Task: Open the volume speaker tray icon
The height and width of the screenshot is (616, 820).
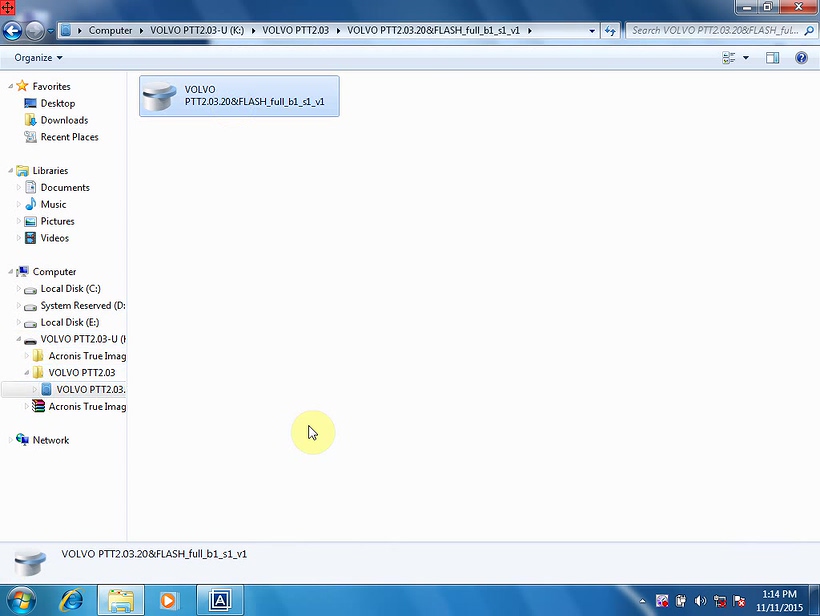Action: [x=700, y=601]
